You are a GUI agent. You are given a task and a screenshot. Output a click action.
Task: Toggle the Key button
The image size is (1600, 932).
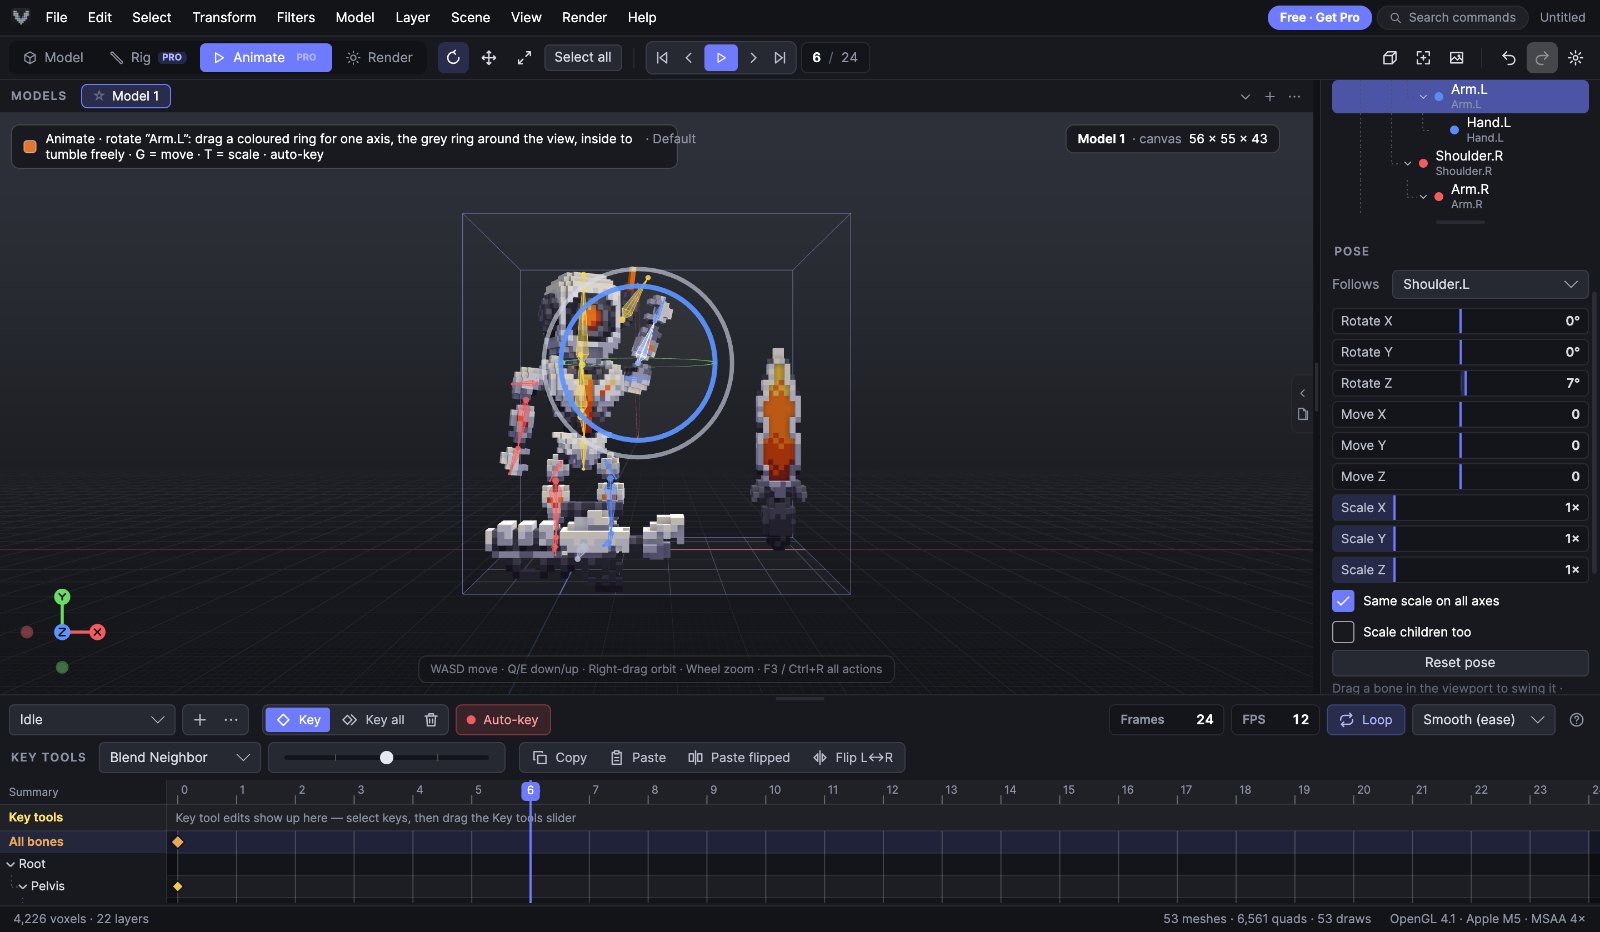click(x=298, y=720)
